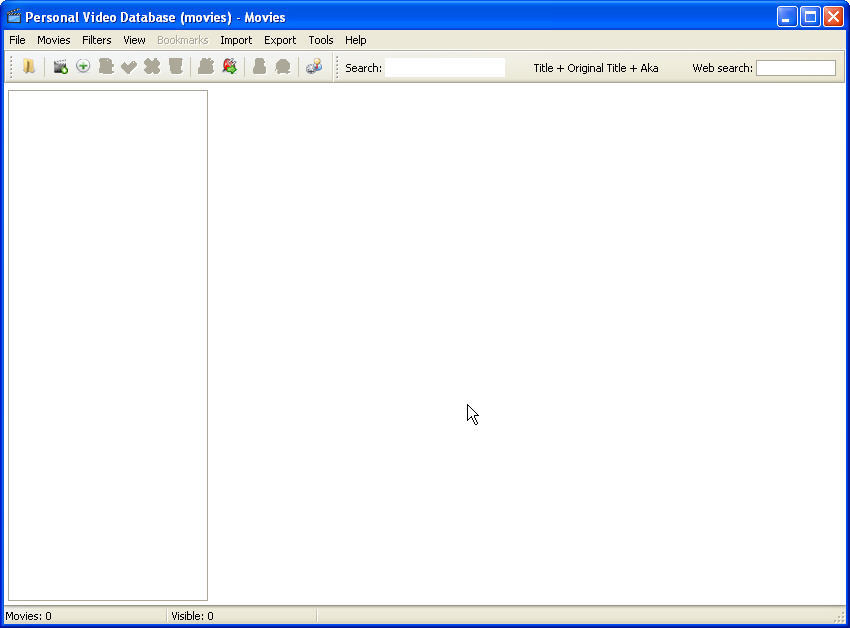Open the View menu
The height and width of the screenshot is (628, 850).
click(134, 40)
